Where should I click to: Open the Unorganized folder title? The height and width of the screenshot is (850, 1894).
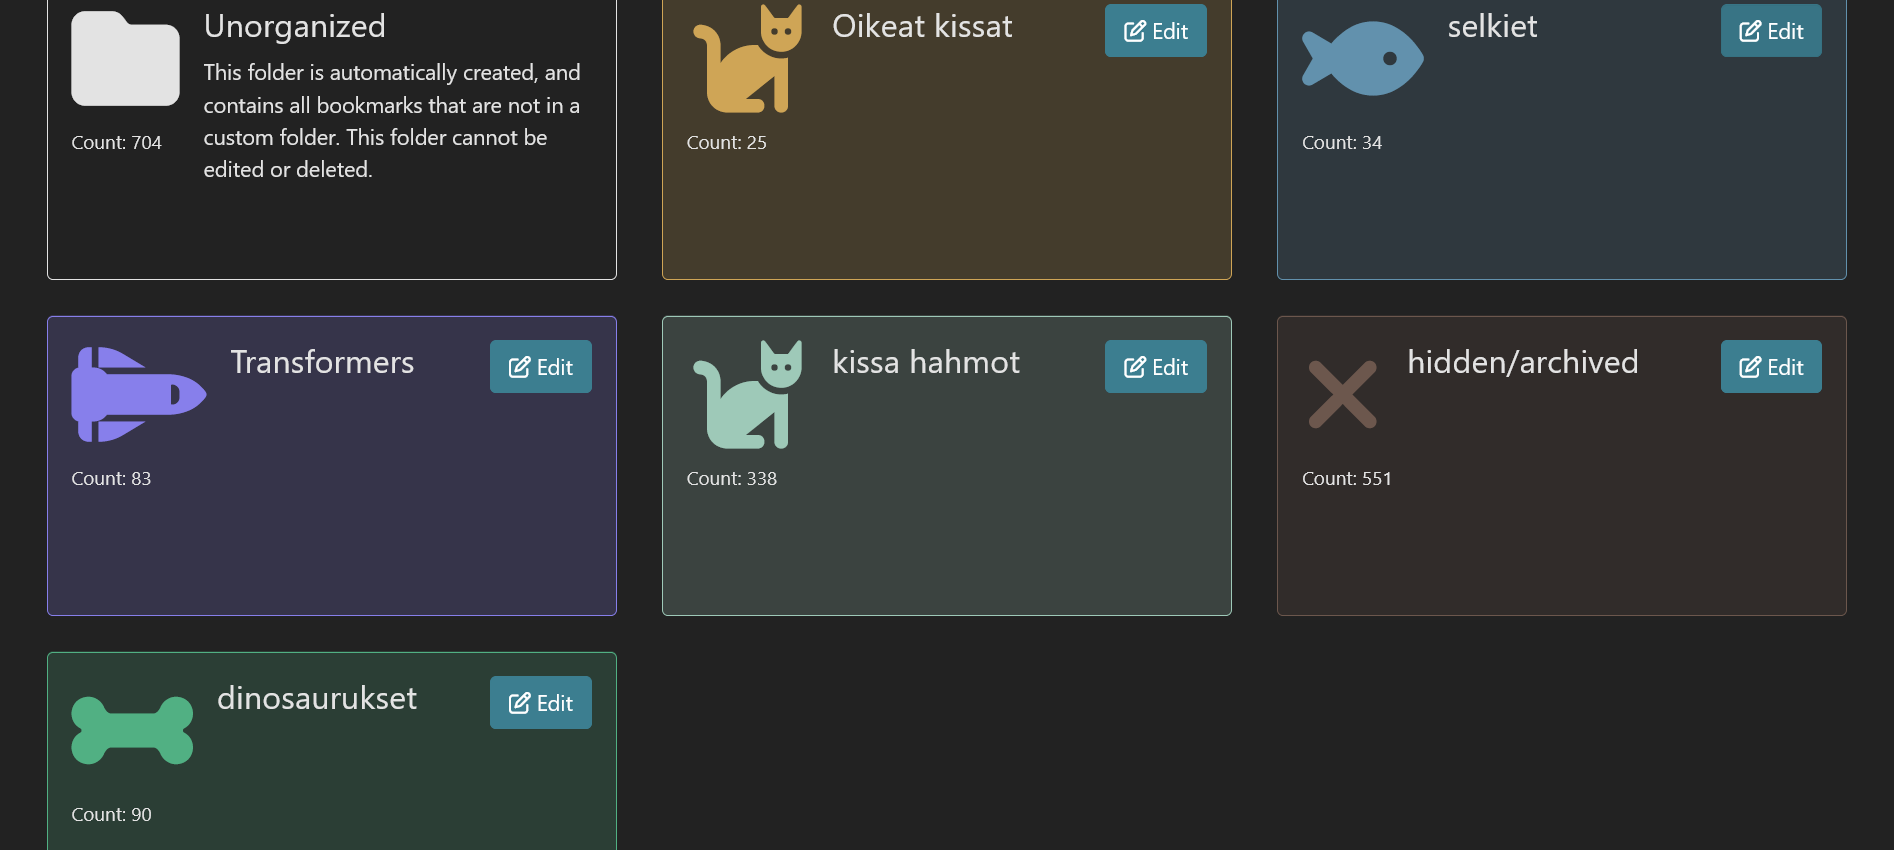[x=294, y=26]
